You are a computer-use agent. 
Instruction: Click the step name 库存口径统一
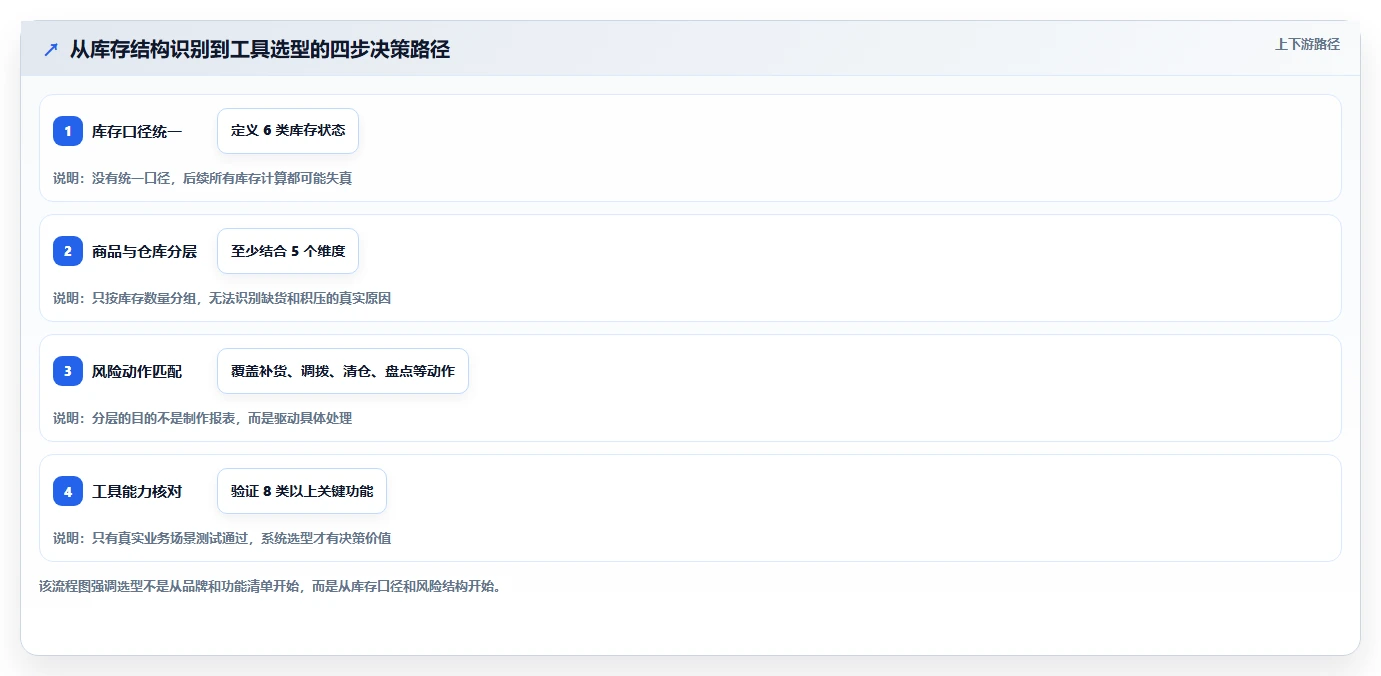137,131
